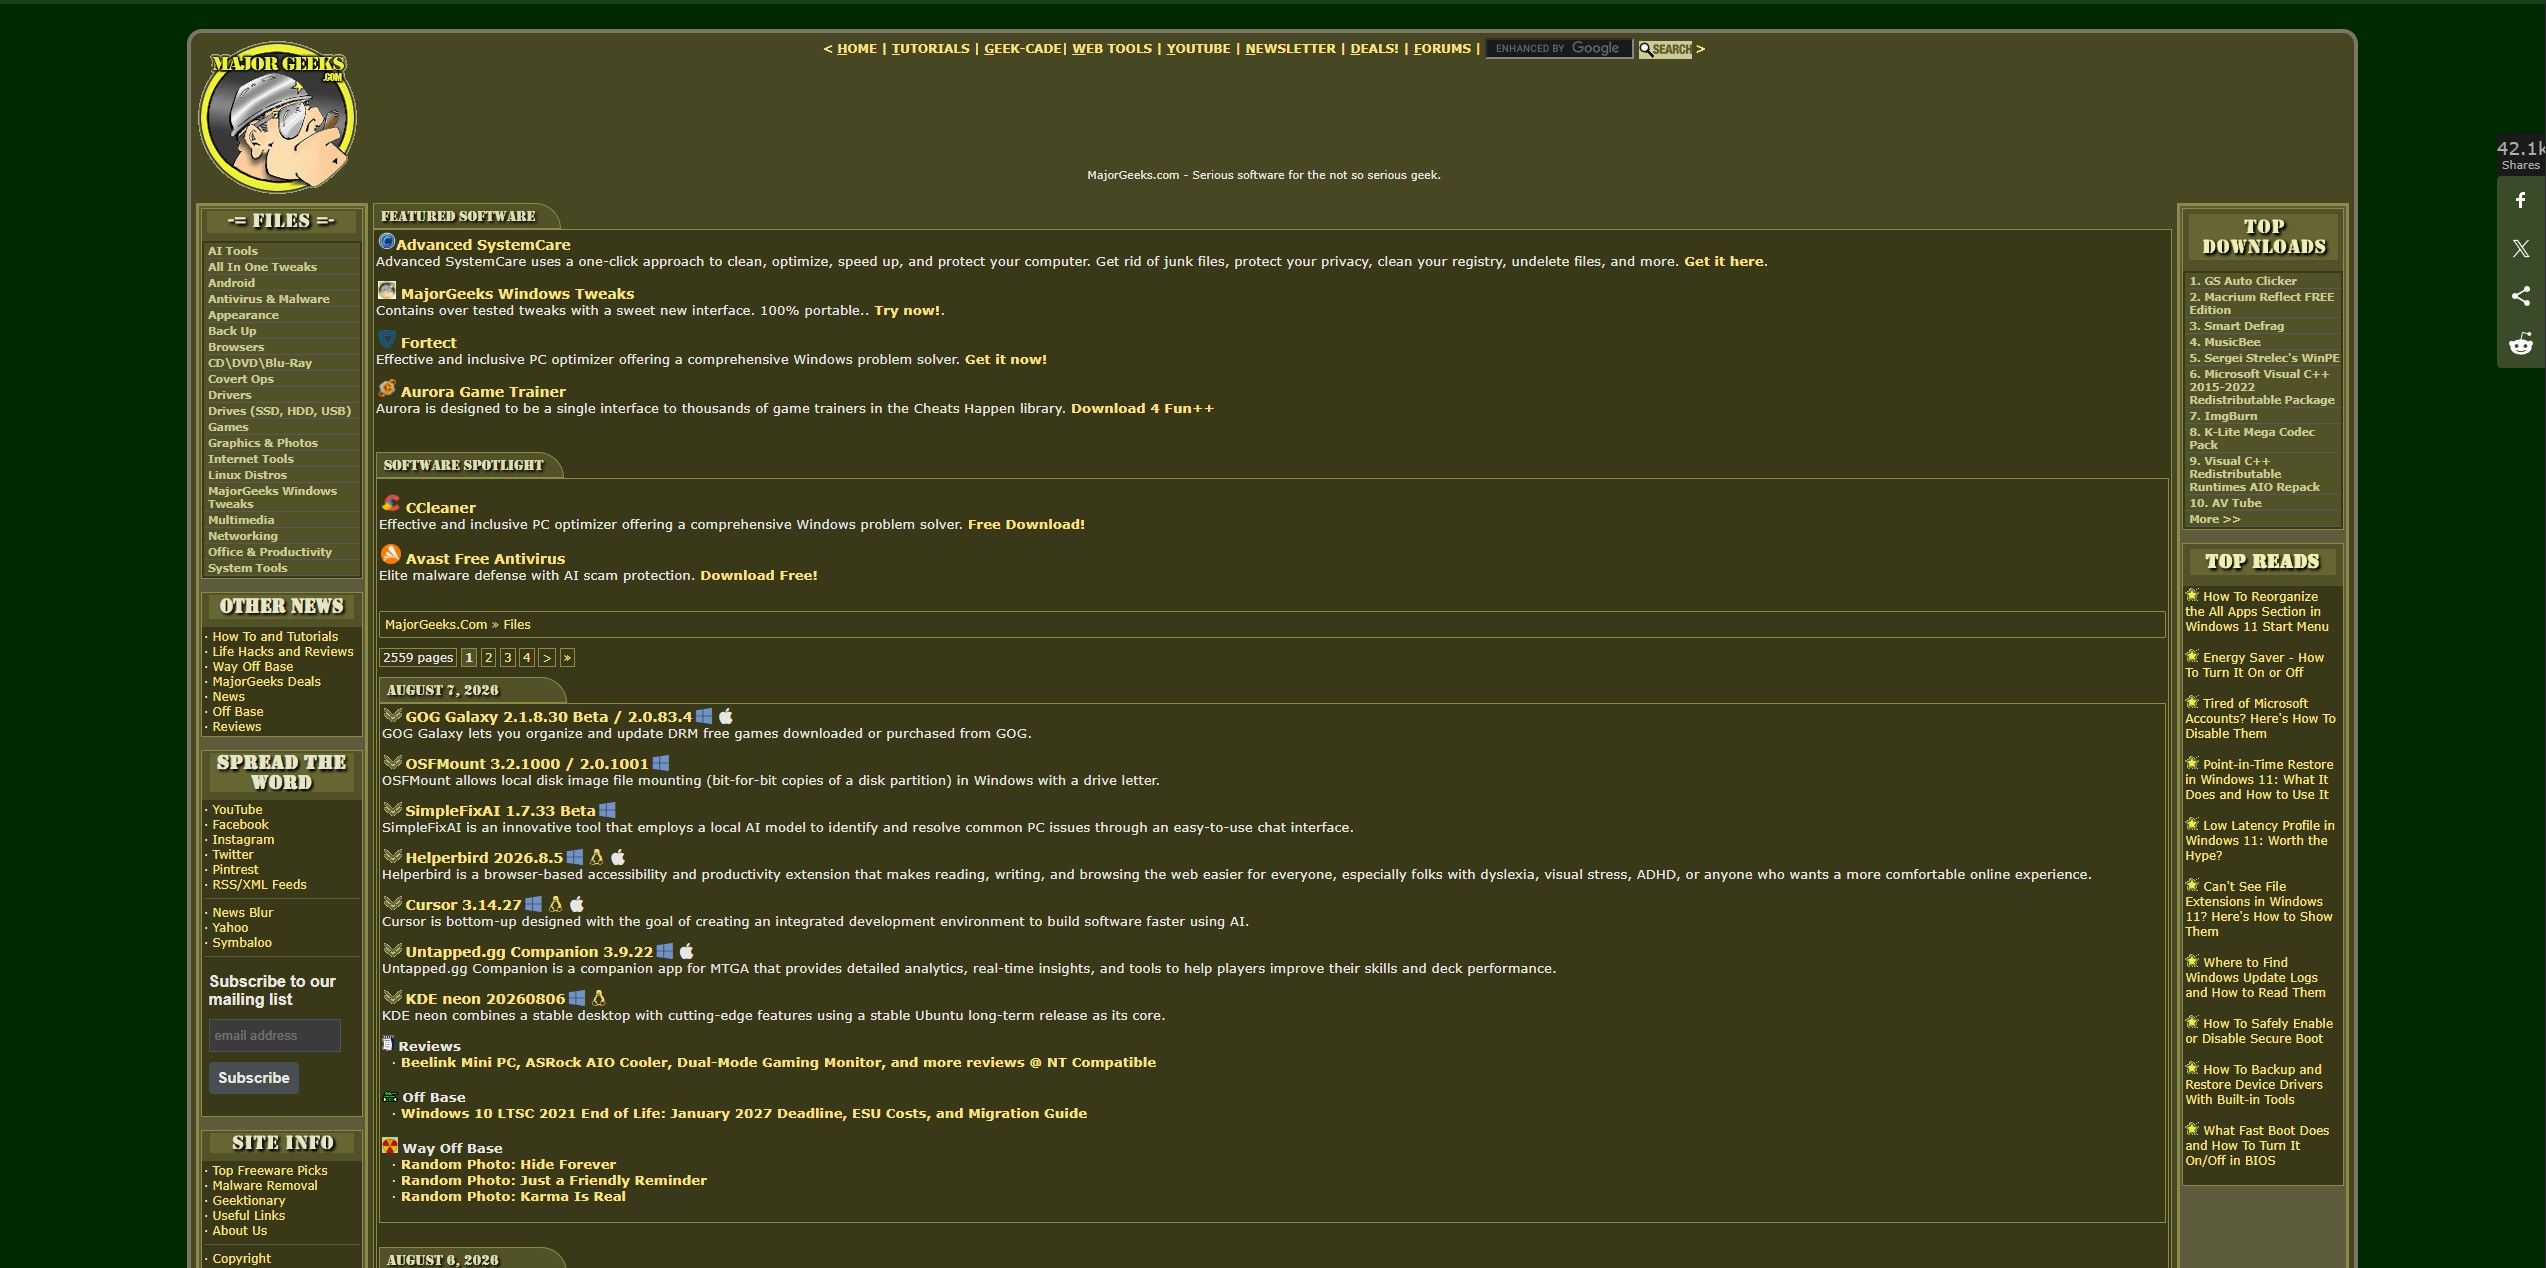The height and width of the screenshot is (1268, 2546).
Task: Share page via X icon
Action: [2521, 249]
